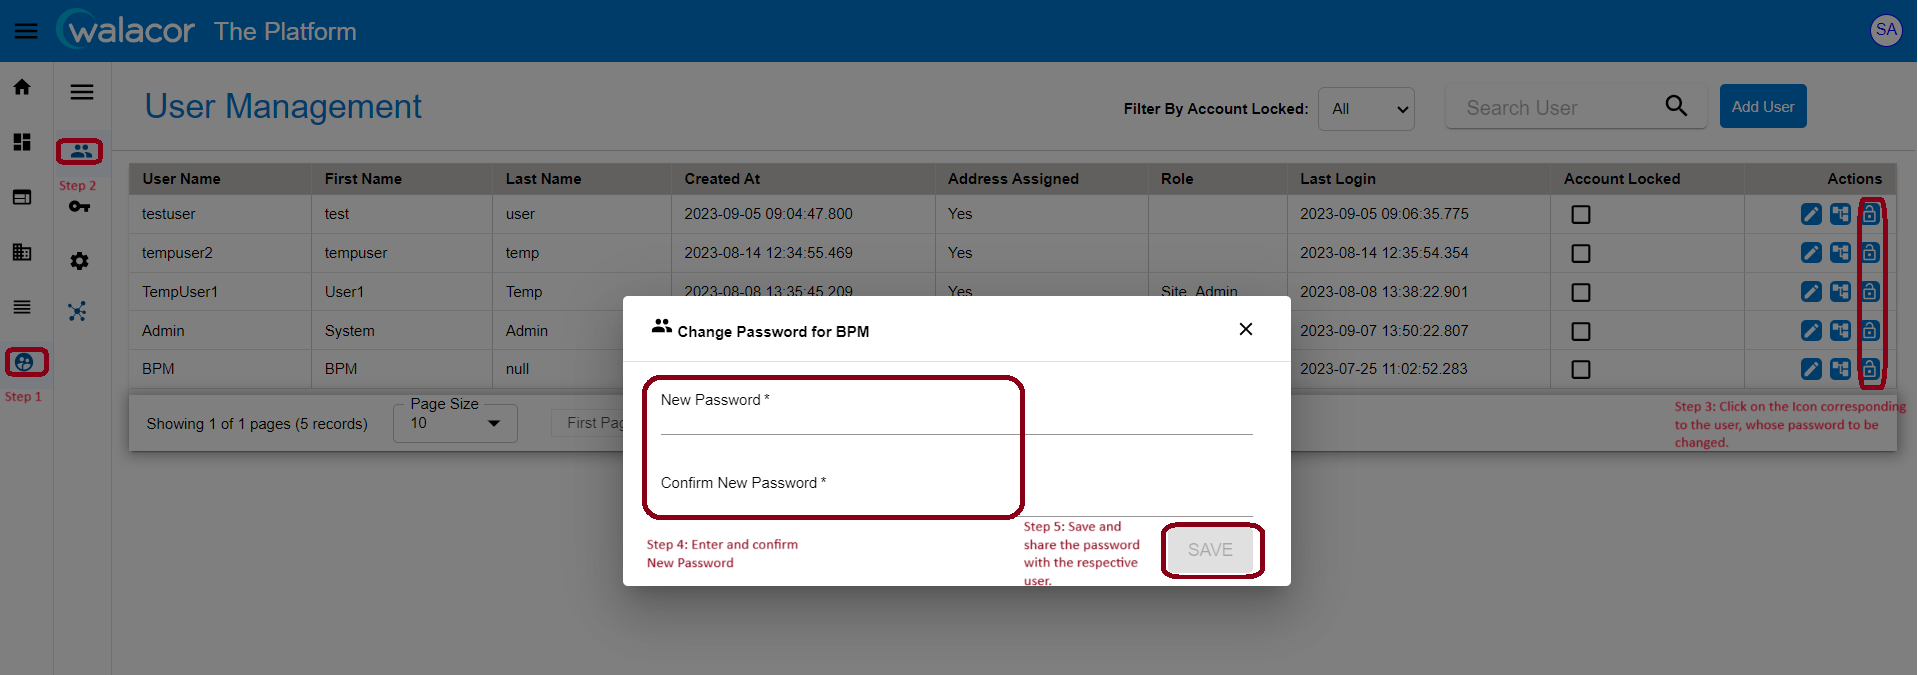Click the Add User button
1918x675 pixels.
pos(1763,106)
